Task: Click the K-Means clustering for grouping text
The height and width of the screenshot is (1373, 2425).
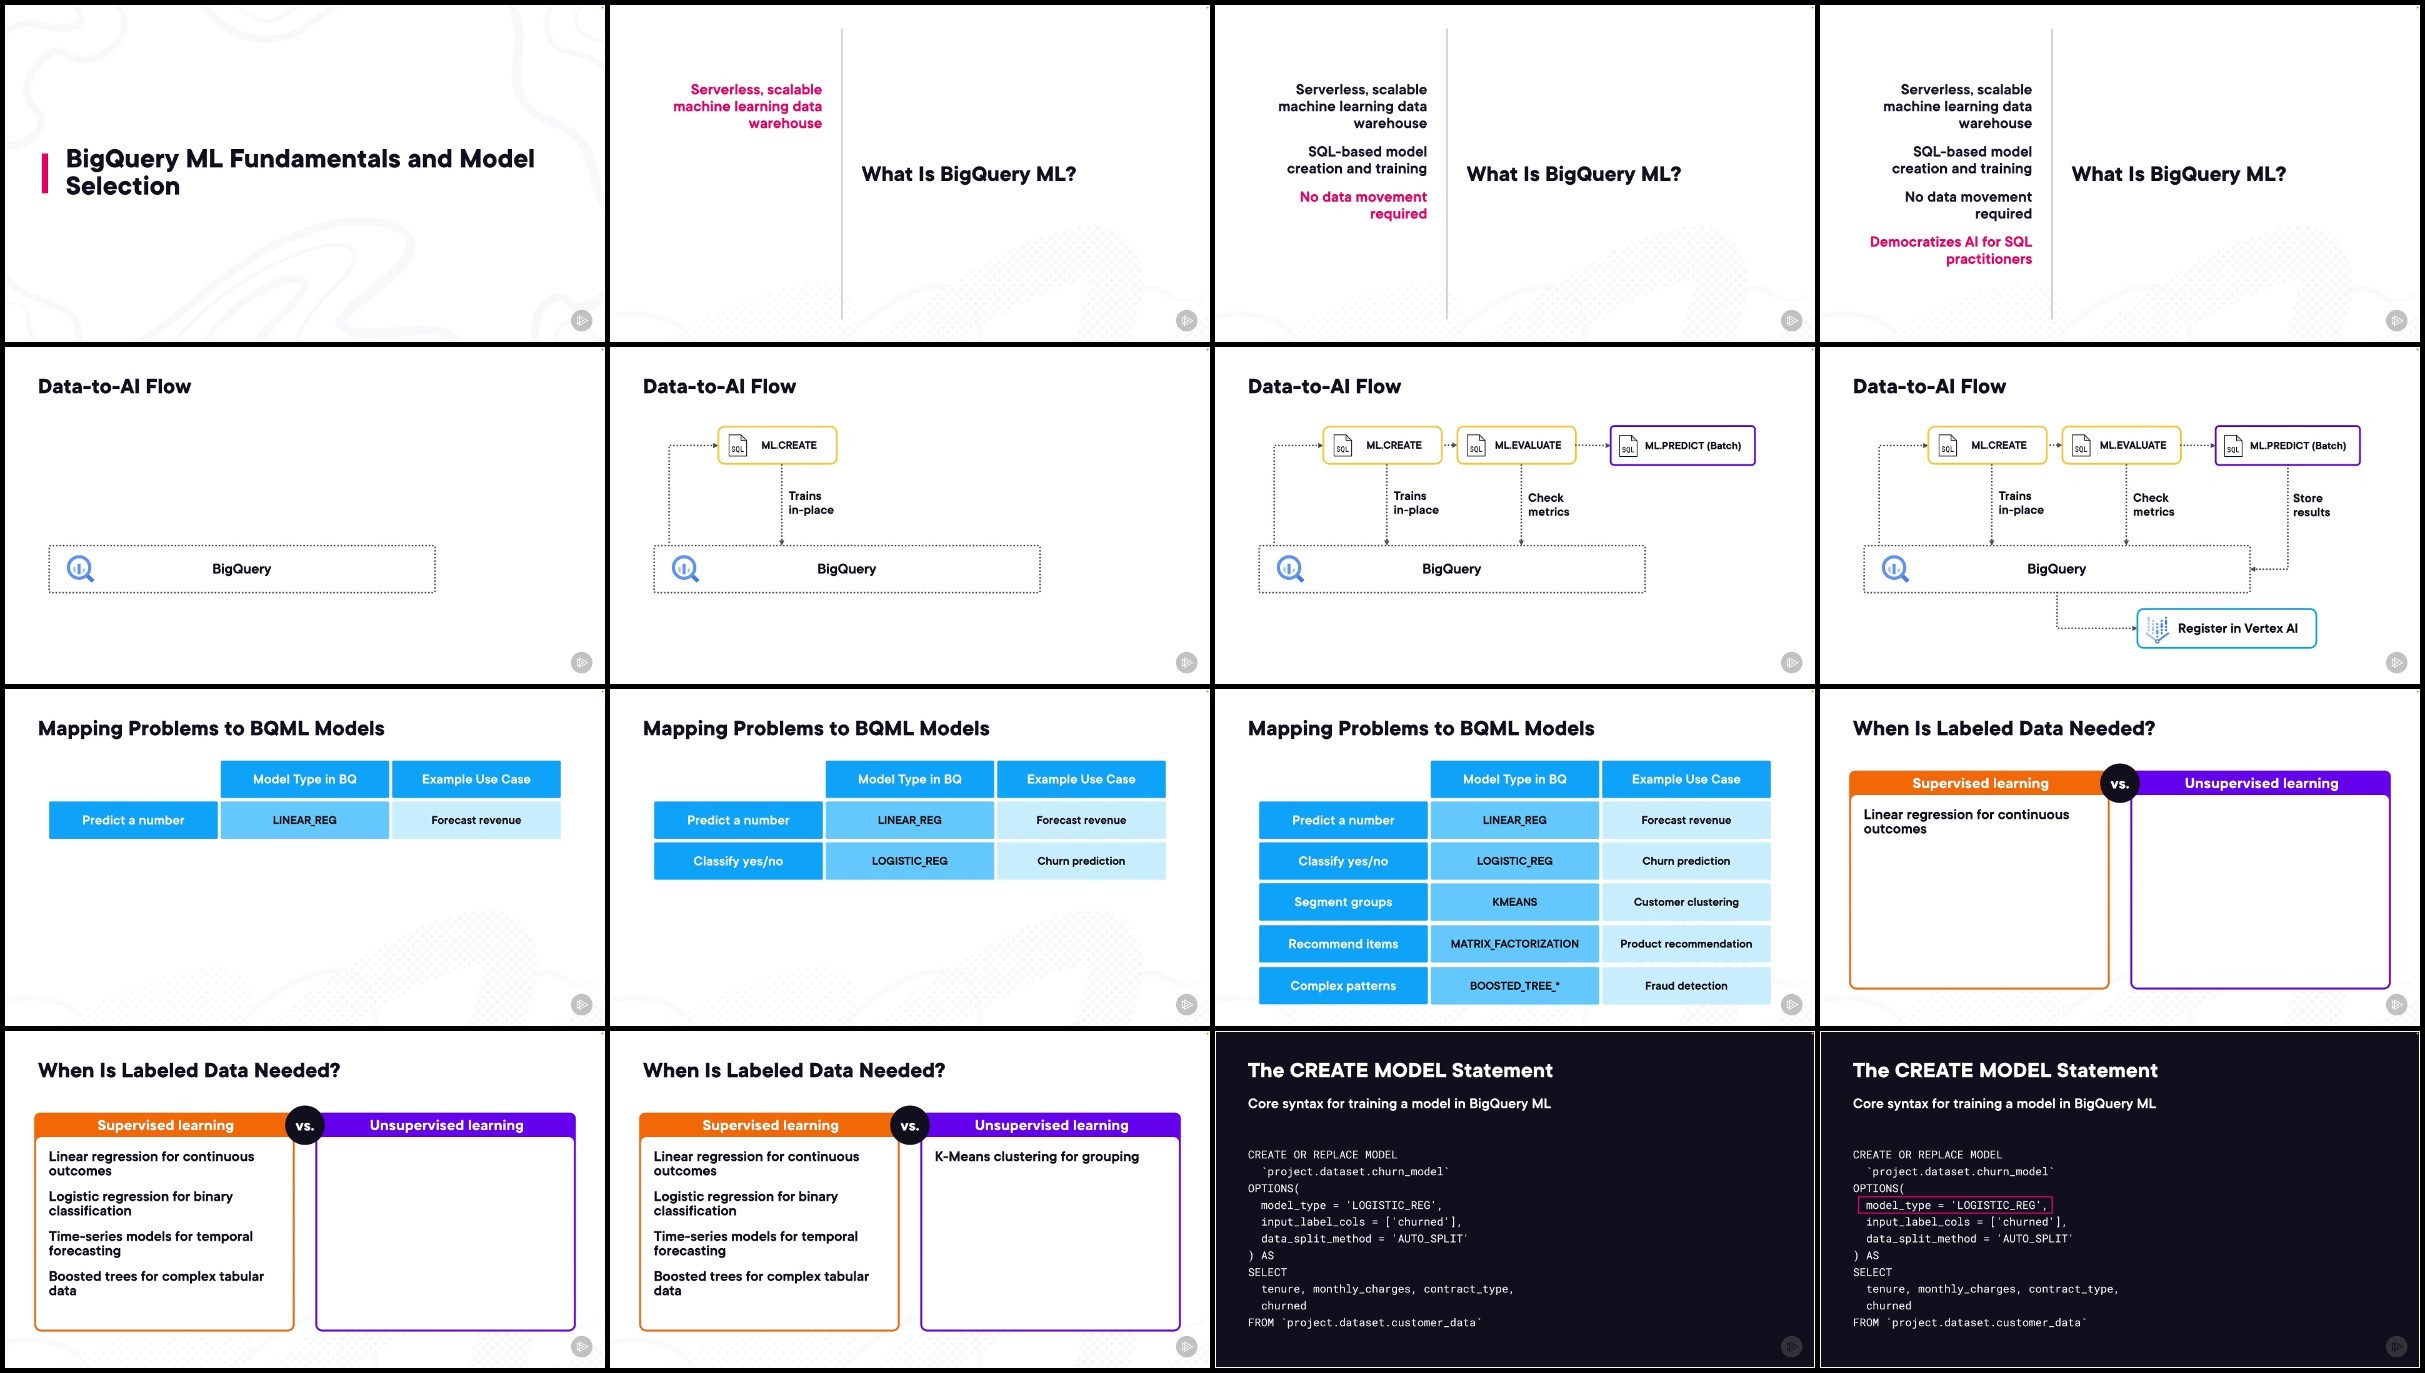Action: 1036,1157
